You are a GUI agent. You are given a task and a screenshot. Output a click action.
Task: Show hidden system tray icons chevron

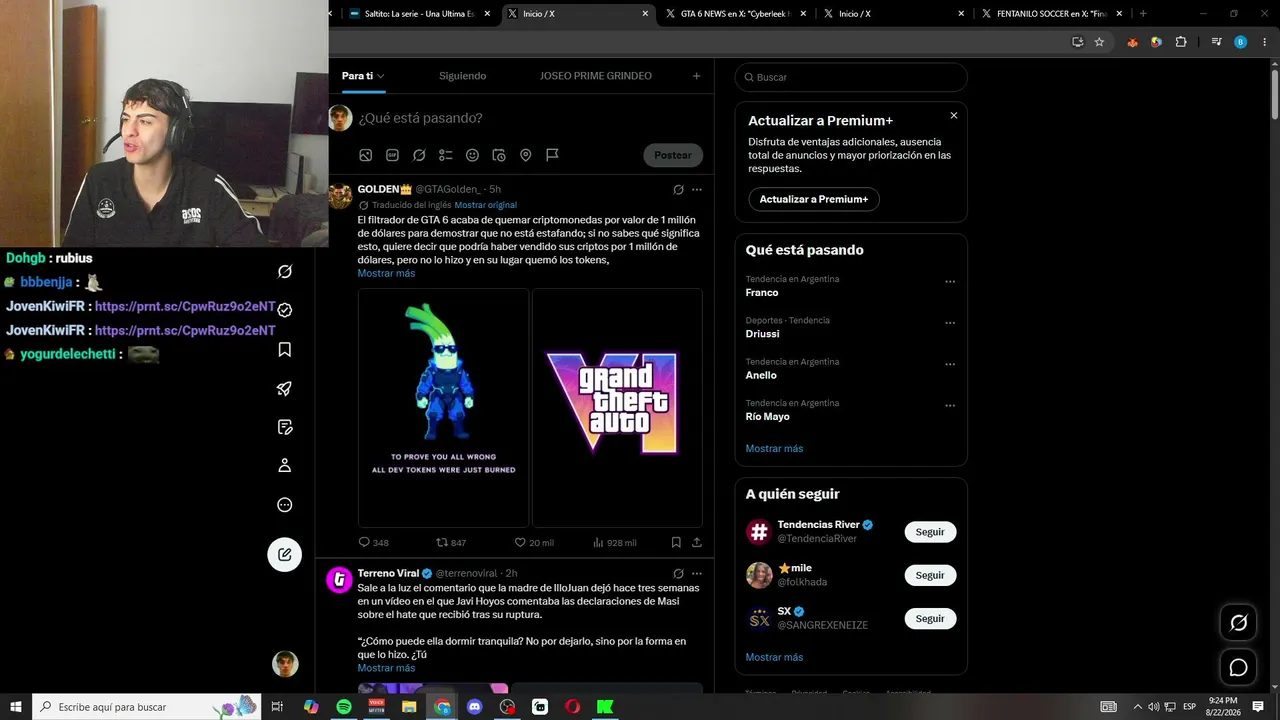1137,707
